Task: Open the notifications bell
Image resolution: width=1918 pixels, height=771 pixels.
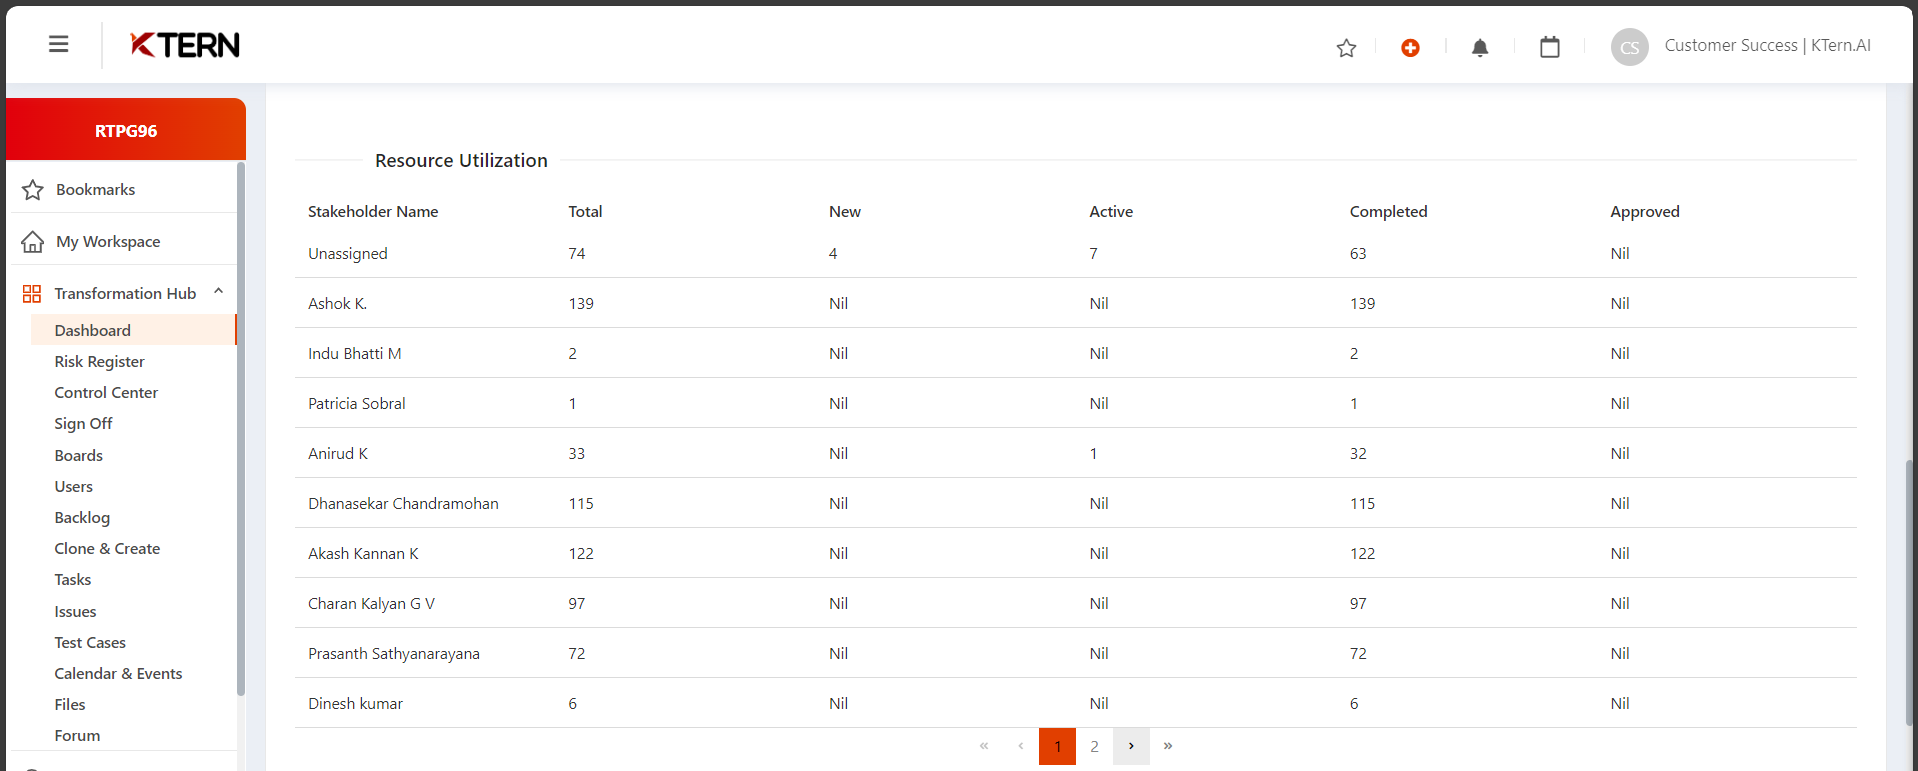Action: click(x=1480, y=47)
